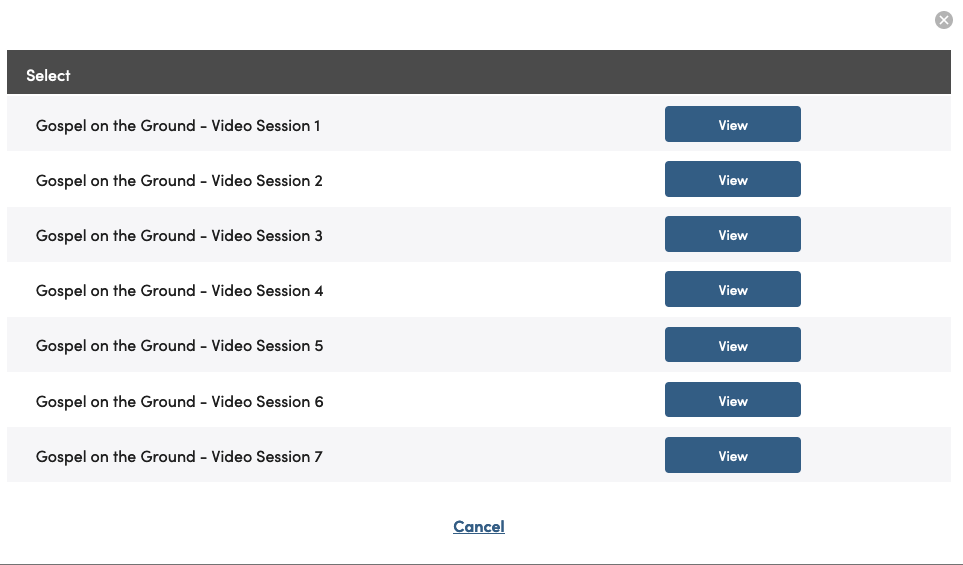View Gospel on the Ground Video Session 1
The height and width of the screenshot is (565, 963).
[x=733, y=124]
